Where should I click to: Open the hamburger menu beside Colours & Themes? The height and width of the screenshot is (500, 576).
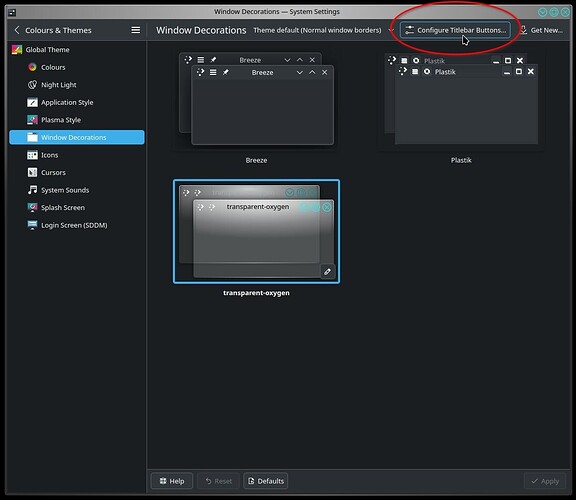click(136, 30)
